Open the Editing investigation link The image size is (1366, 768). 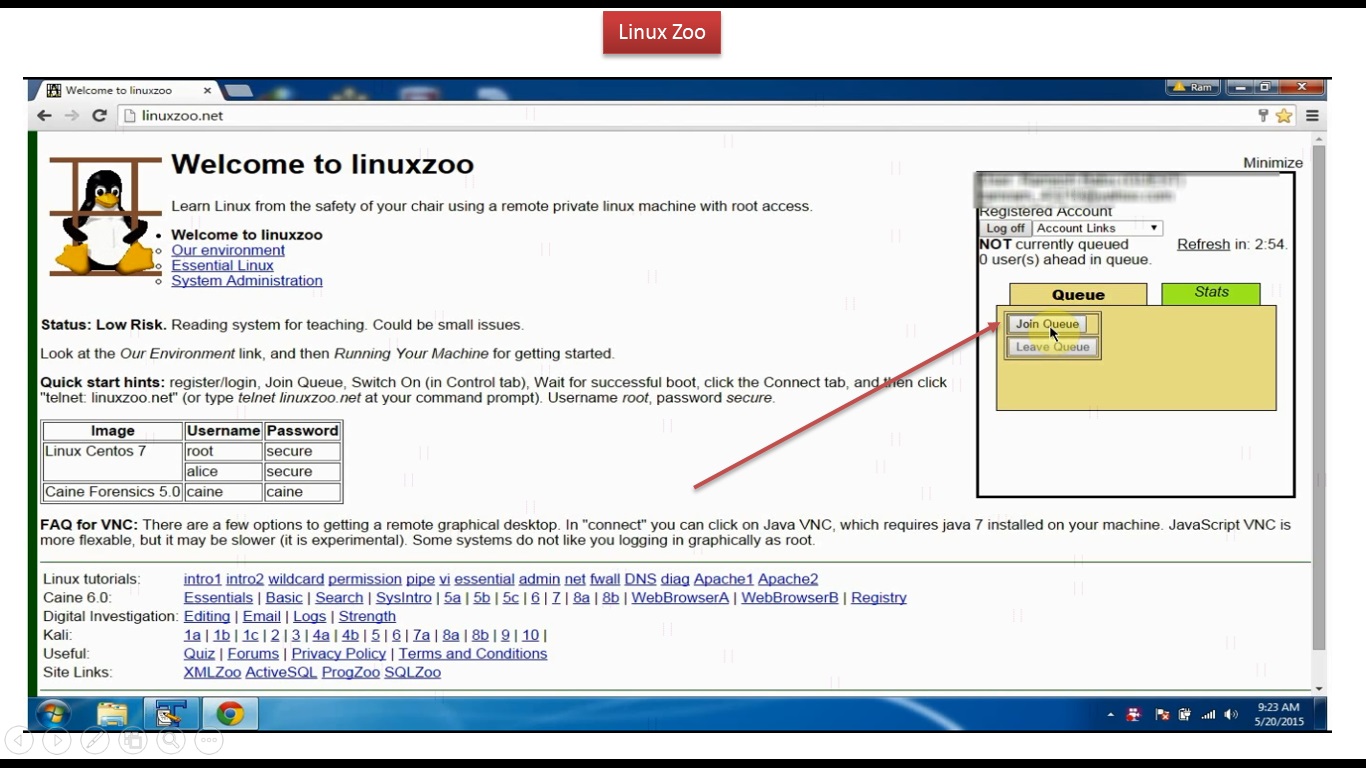pyautogui.click(x=207, y=616)
